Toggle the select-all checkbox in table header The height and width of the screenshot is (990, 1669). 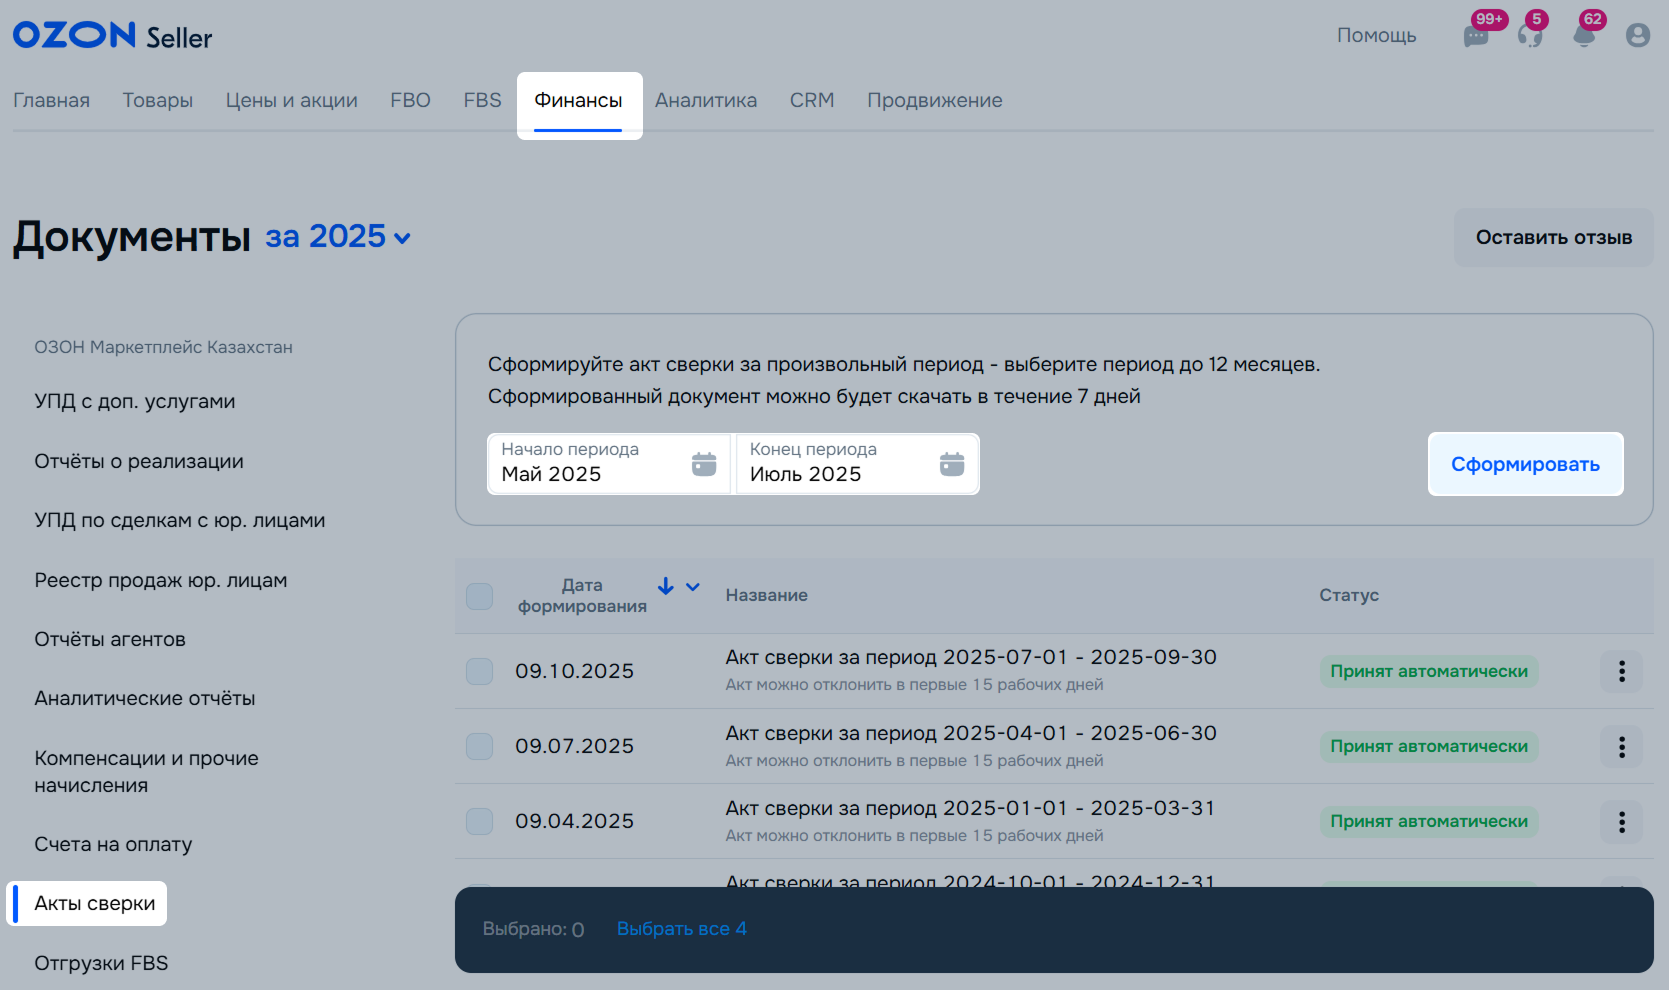pyautogui.click(x=480, y=596)
